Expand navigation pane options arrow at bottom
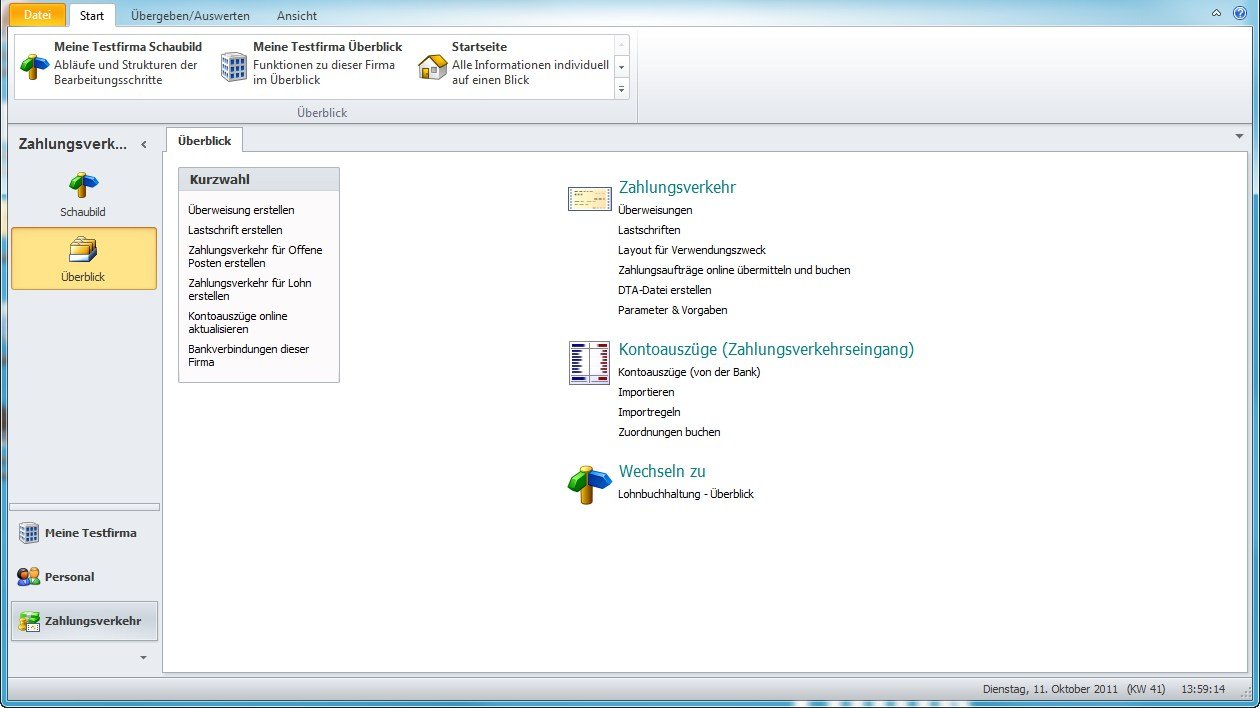This screenshot has width=1260, height=708. point(143,657)
